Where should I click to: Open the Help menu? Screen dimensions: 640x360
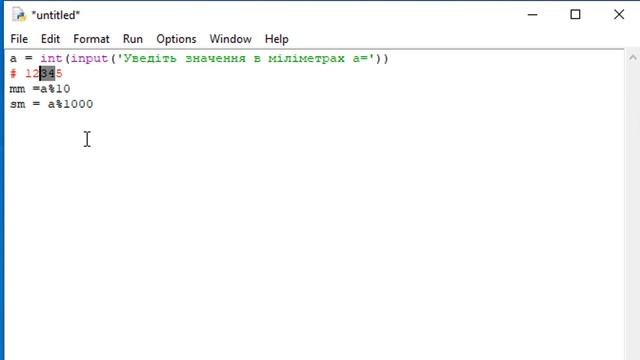(277, 39)
